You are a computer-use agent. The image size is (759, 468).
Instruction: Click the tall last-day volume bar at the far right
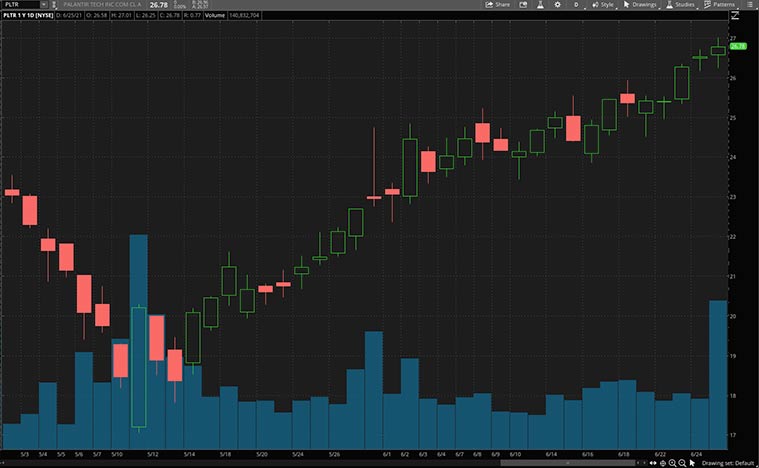pos(718,375)
